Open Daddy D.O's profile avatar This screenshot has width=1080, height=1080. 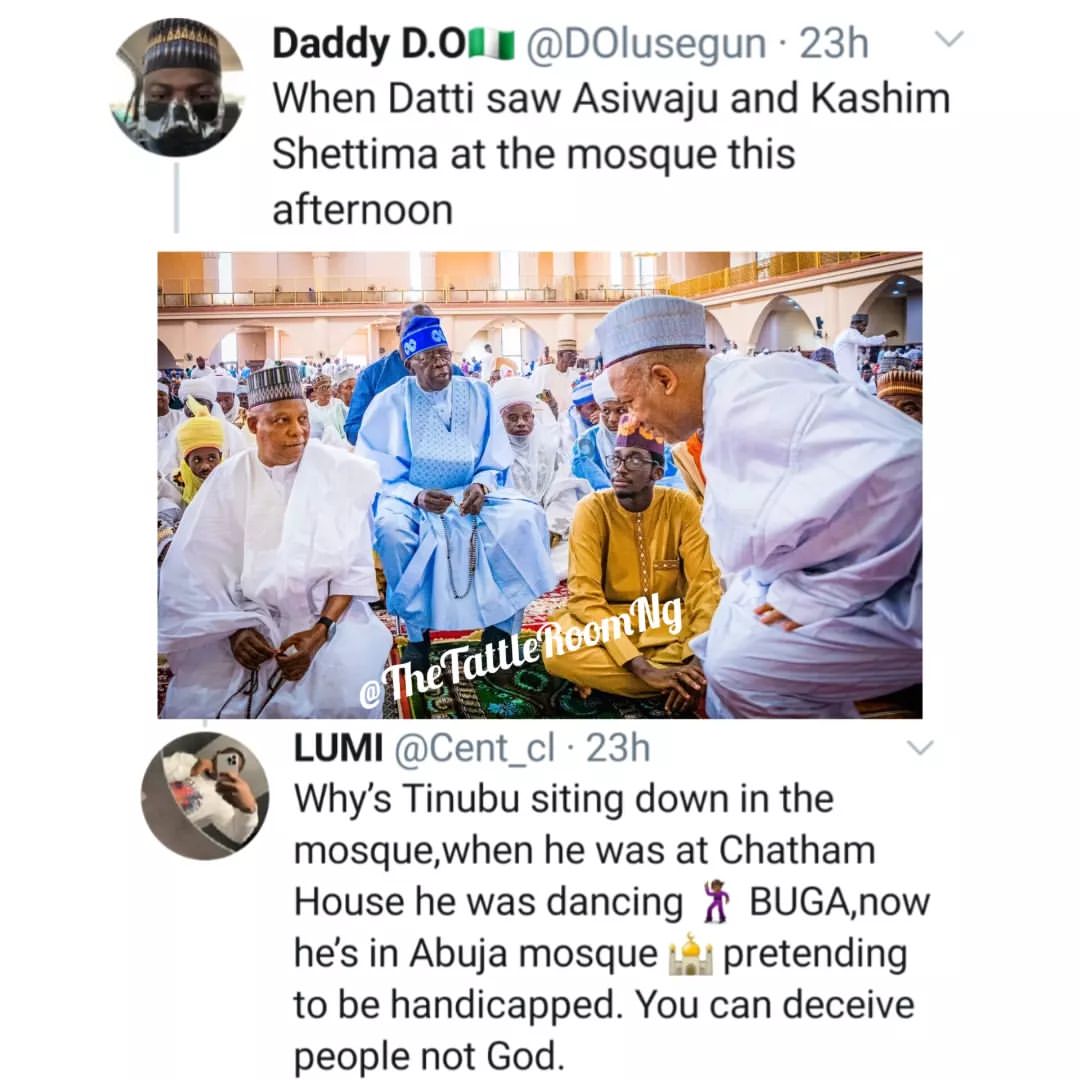tap(176, 88)
